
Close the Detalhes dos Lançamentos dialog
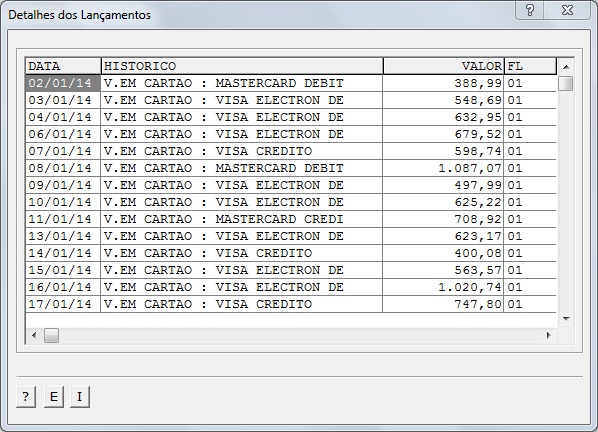point(567,10)
